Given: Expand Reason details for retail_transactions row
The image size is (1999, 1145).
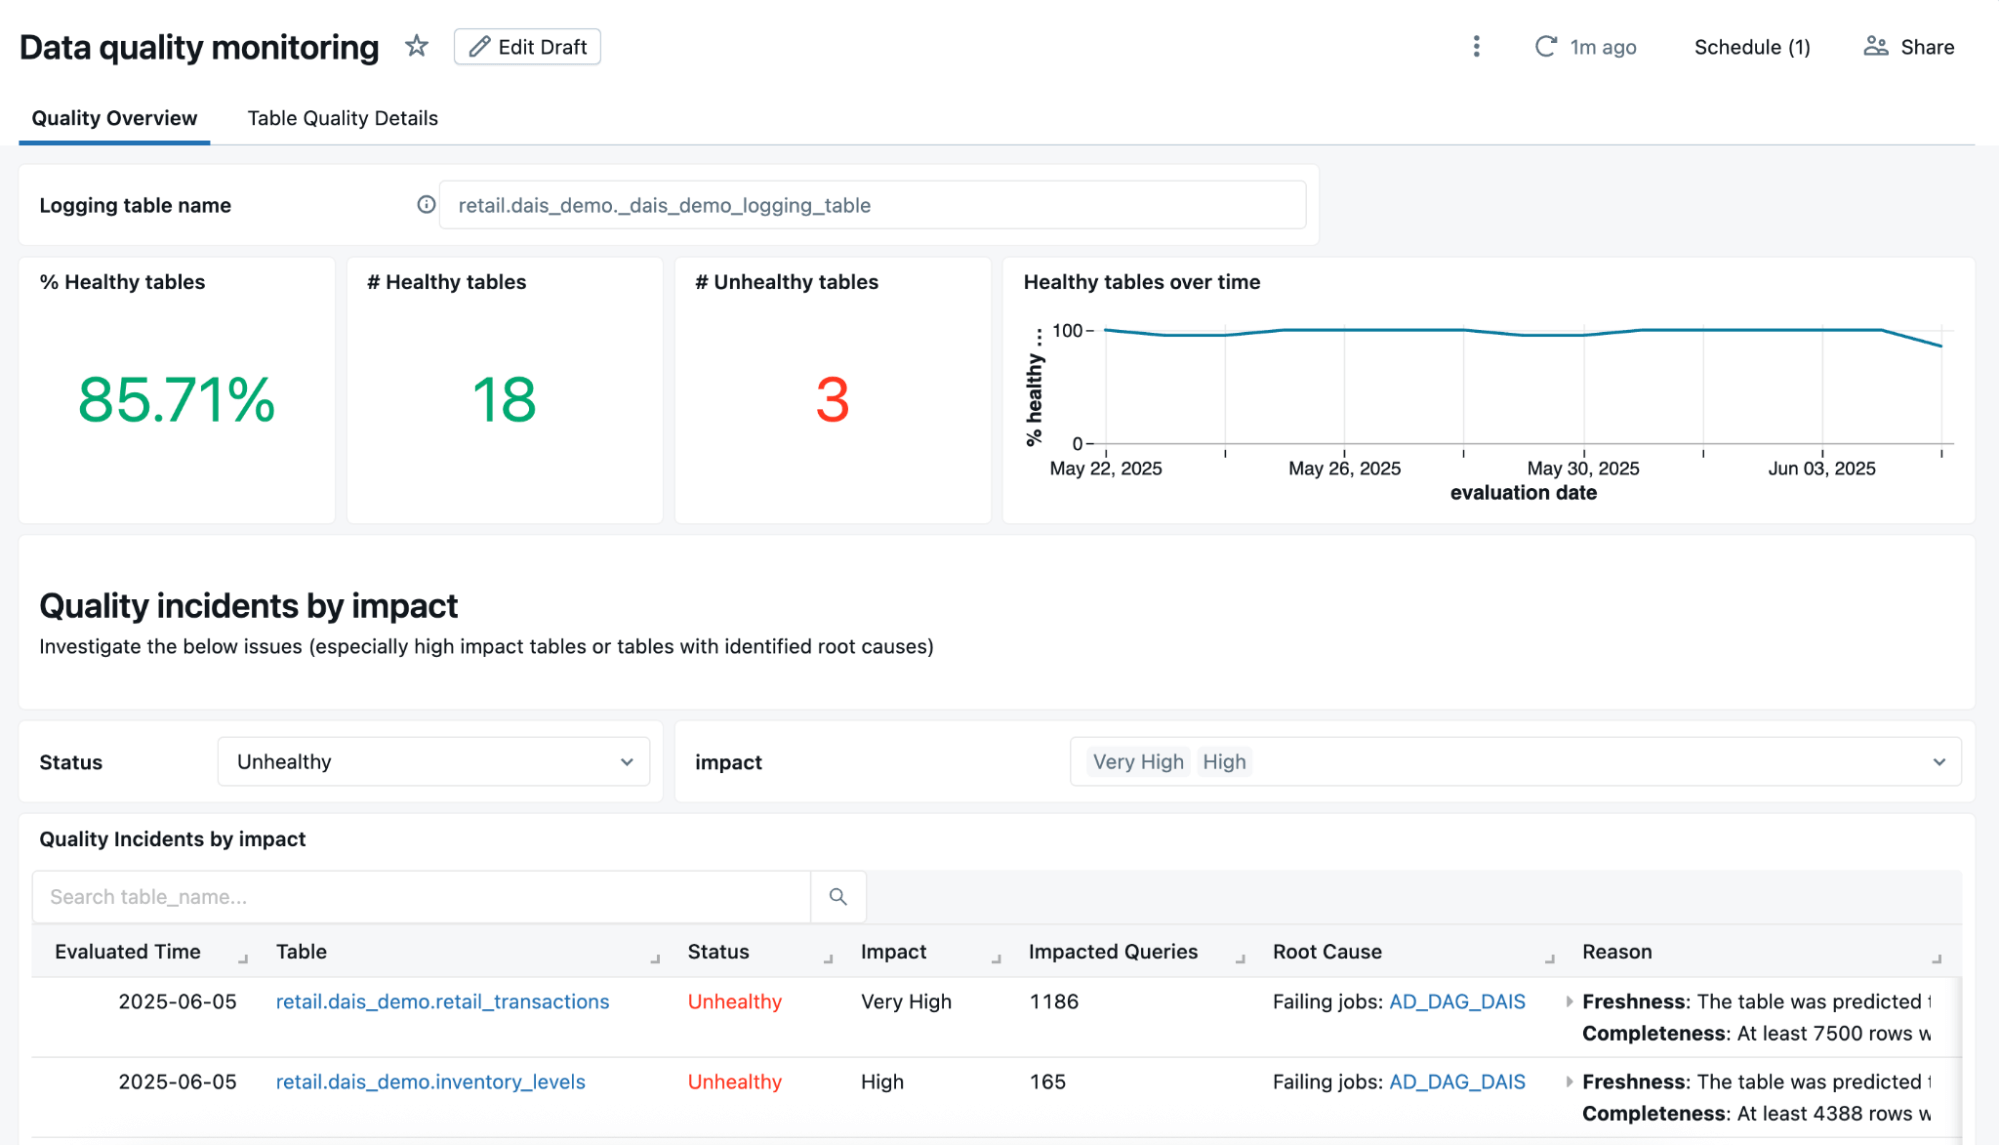Looking at the screenshot, I should (x=1569, y=1002).
